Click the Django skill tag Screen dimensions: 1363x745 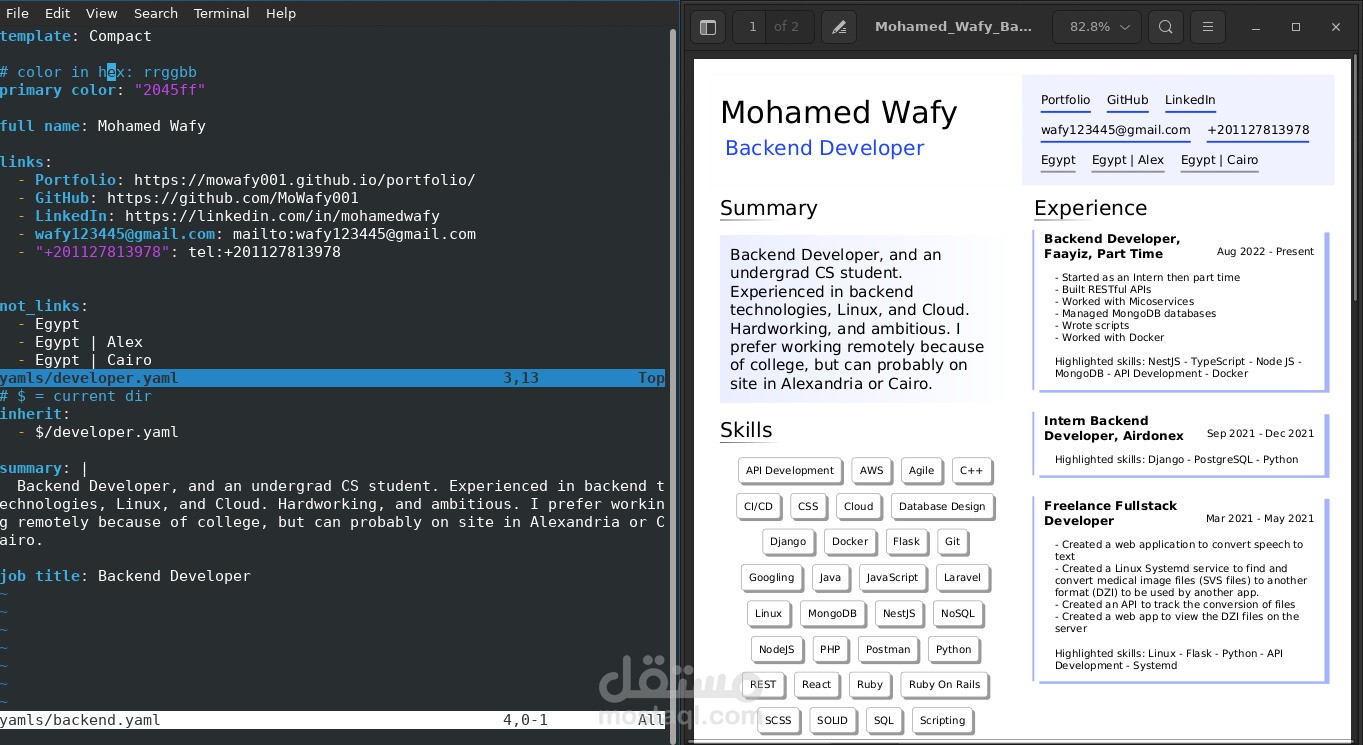[x=787, y=541]
